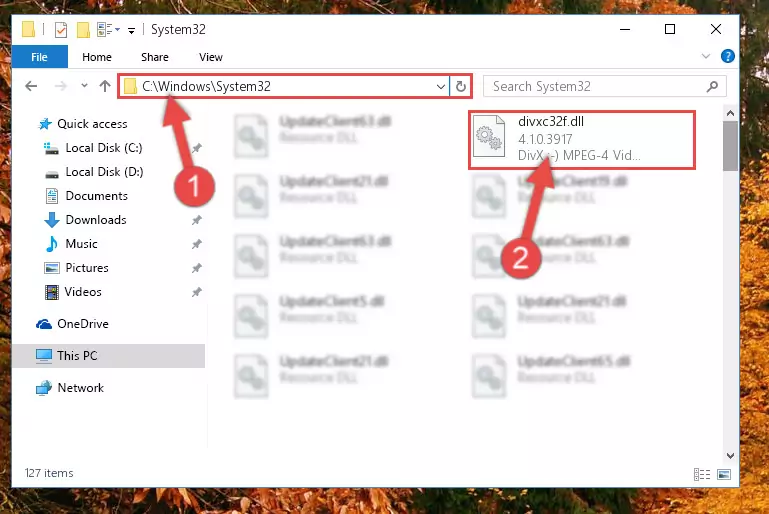The width and height of the screenshot is (769, 514).
Task: Refresh the System32 folder view
Action: (x=461, y=87)
